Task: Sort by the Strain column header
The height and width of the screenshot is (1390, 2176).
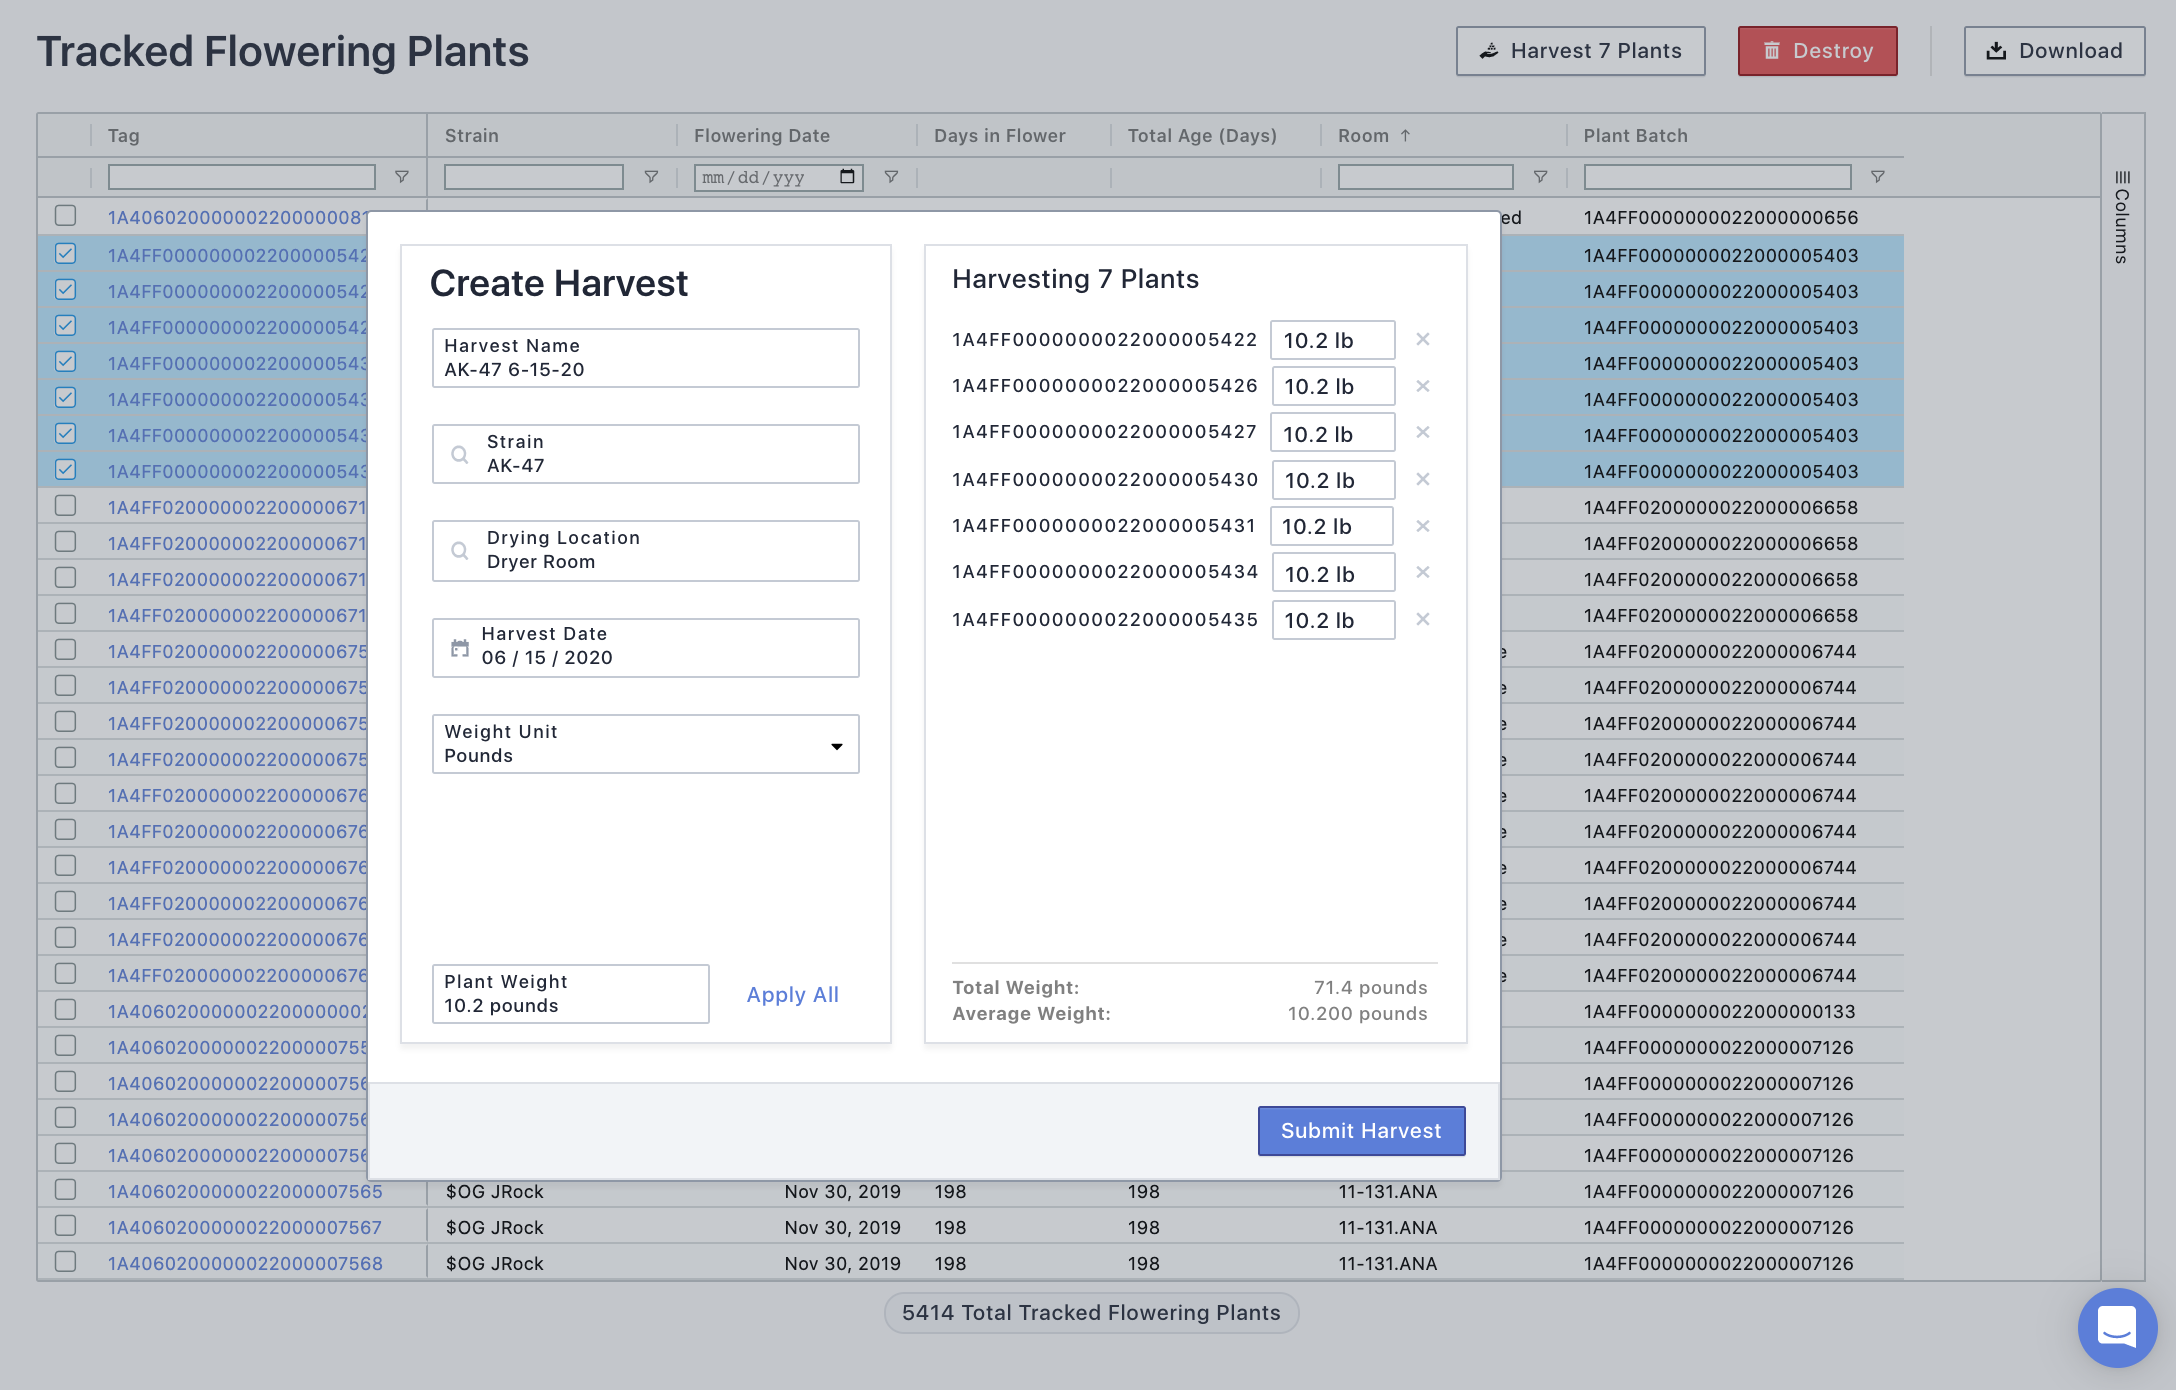Action: pyautogui.click(x=471, y=135)
